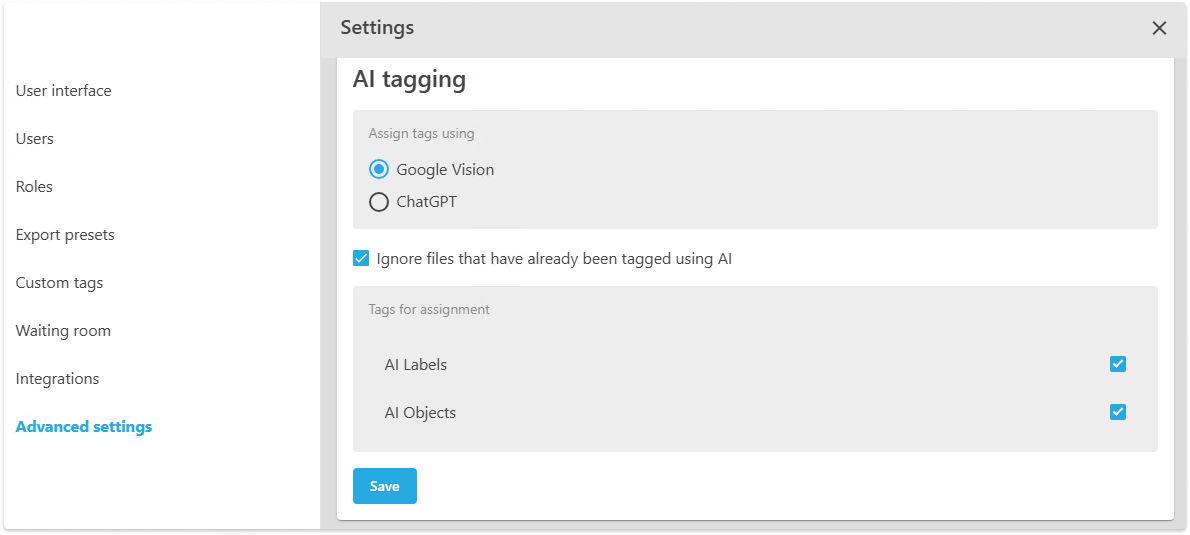Close the Settings dialog
This screenshot has height=535, width=1190.
coord(1159,28)
